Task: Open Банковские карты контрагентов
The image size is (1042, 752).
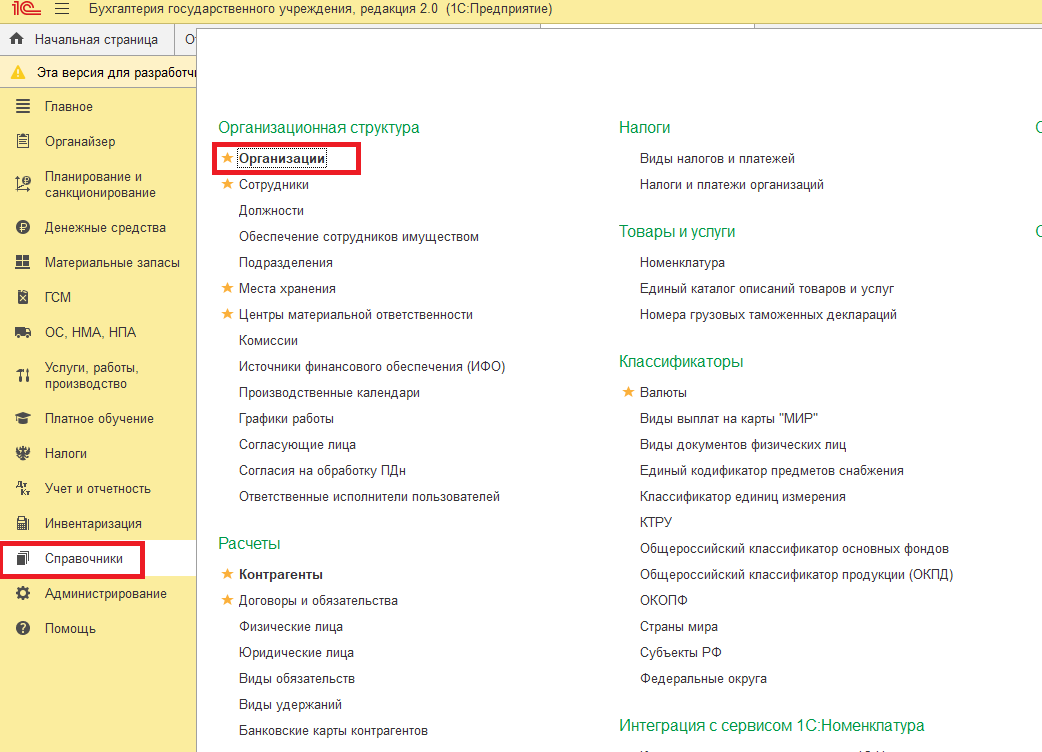Action: (x=334, y=730)
